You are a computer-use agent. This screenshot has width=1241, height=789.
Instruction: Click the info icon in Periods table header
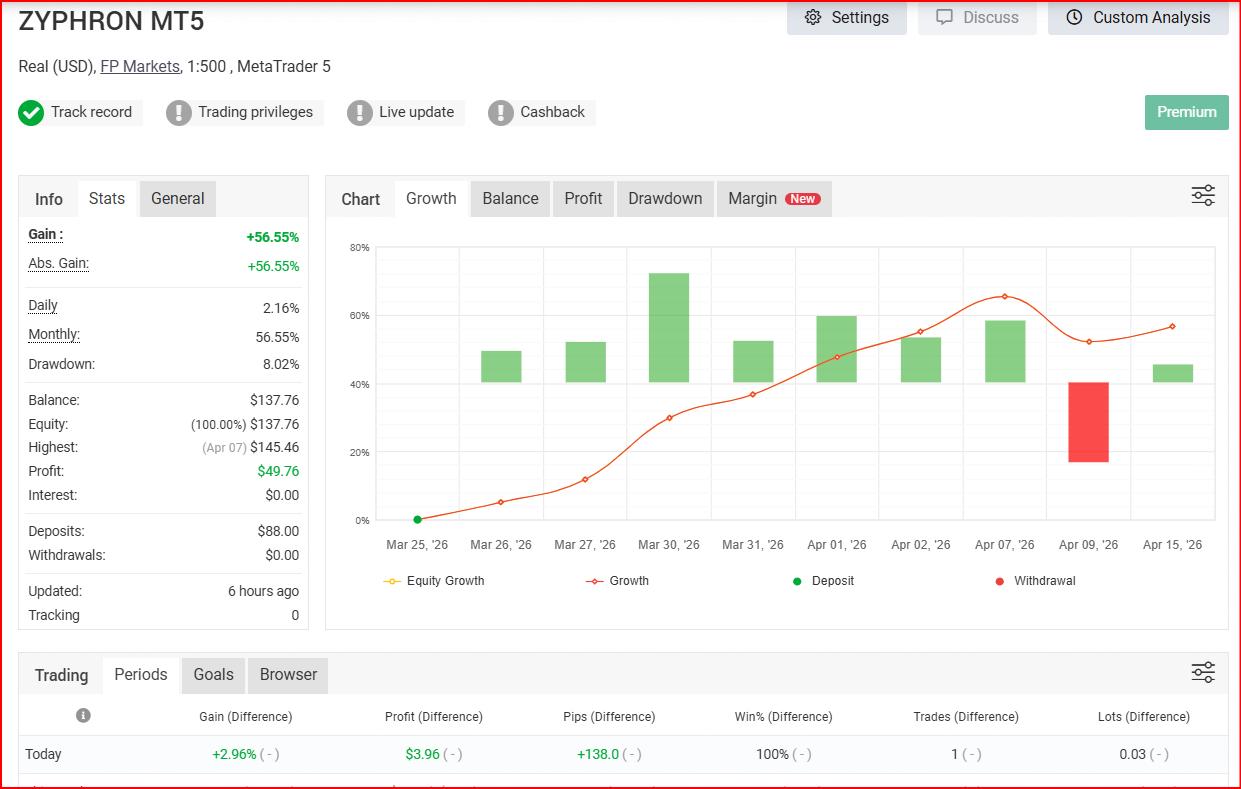(83, 716)
